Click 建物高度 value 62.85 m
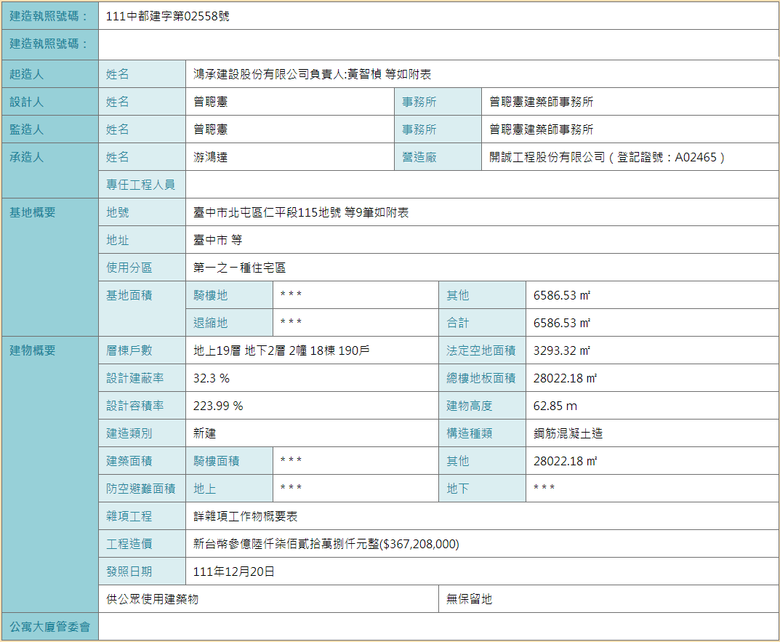The image size is (780, 642). (x=555, y=406)
